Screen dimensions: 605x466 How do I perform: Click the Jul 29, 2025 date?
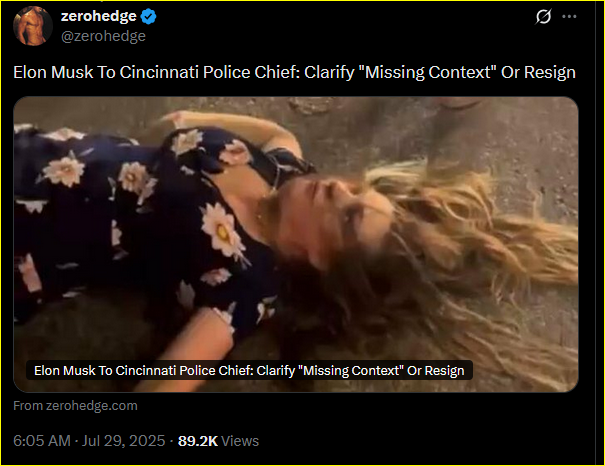pyautogui.click(x=123, y=441)
